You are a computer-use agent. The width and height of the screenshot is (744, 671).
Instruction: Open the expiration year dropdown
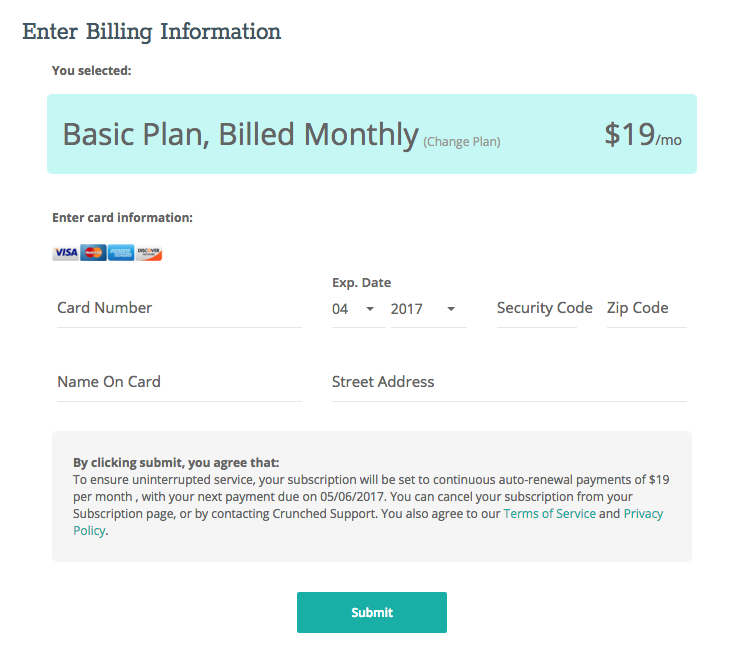pos(428,309)
